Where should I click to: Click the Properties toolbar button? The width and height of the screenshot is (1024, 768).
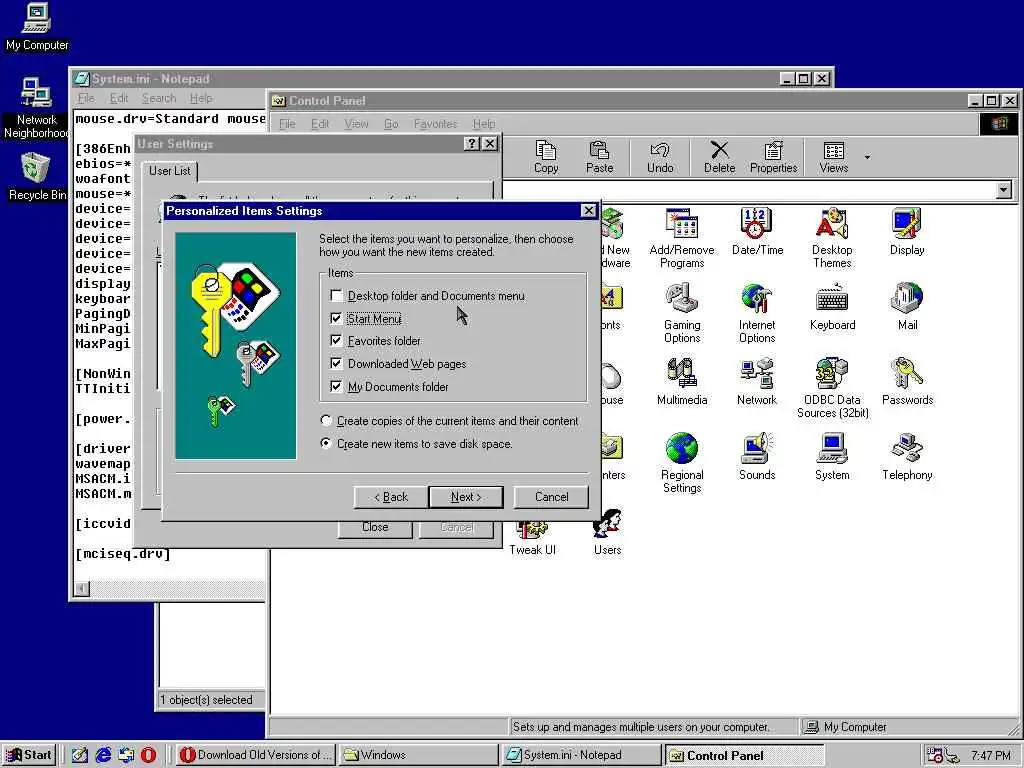tap(773, 157)
